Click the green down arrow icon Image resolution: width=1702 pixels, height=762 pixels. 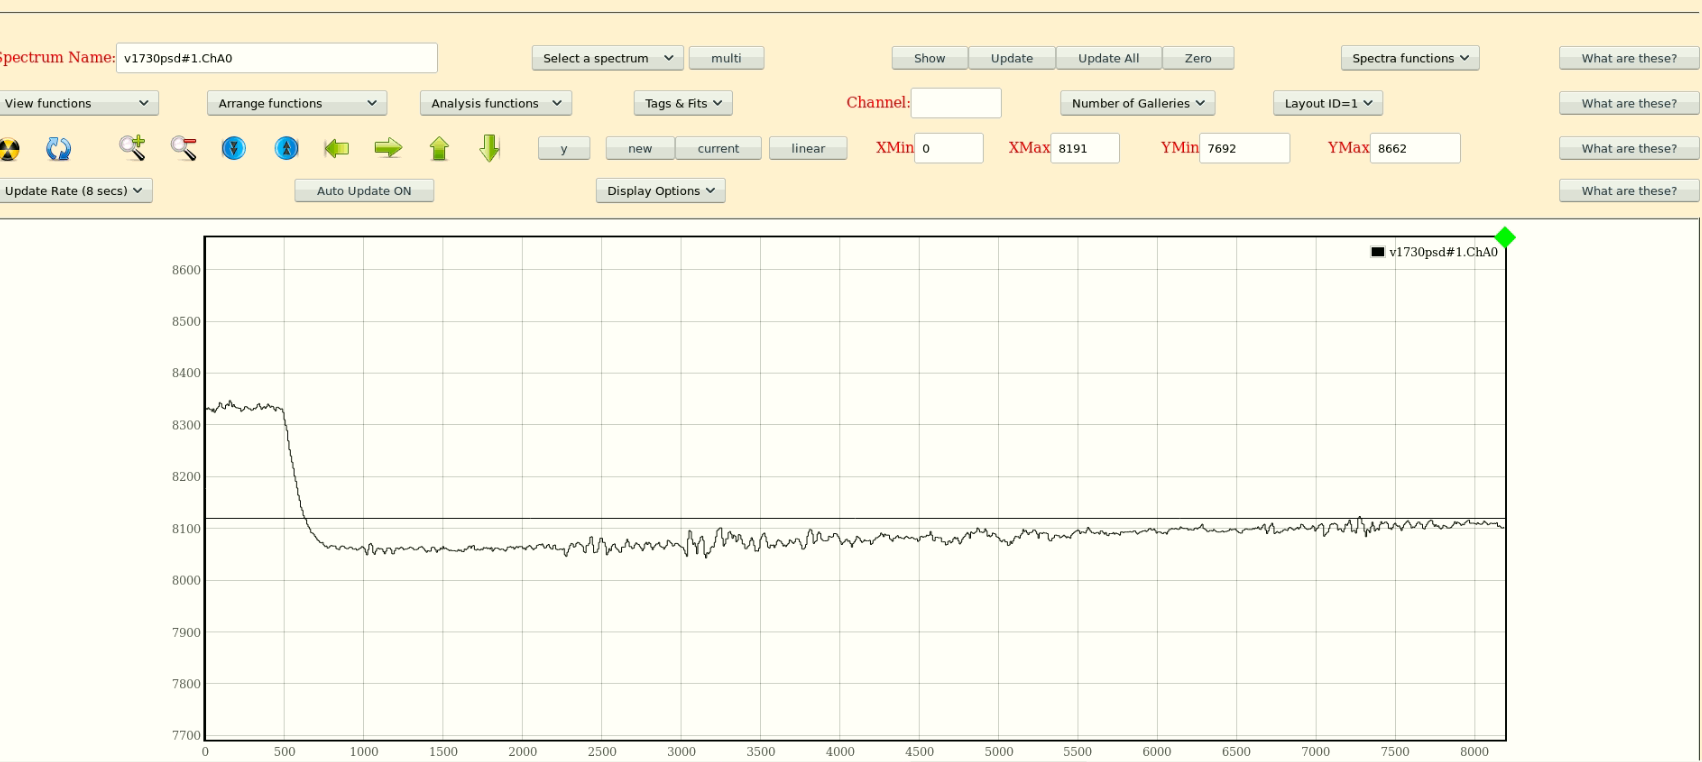point(489,149)
